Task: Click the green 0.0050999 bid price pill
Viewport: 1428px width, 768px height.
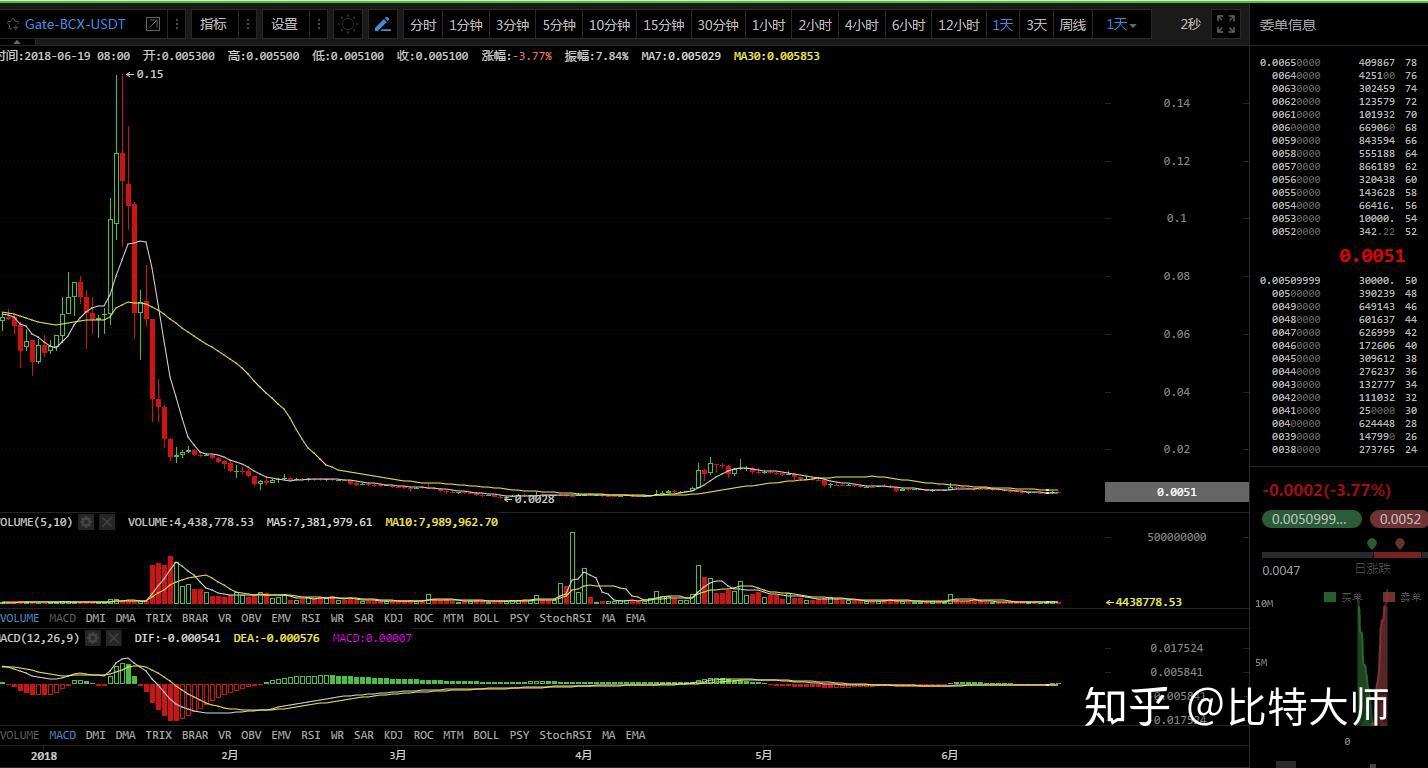Action: click(x=1311, y=519)
